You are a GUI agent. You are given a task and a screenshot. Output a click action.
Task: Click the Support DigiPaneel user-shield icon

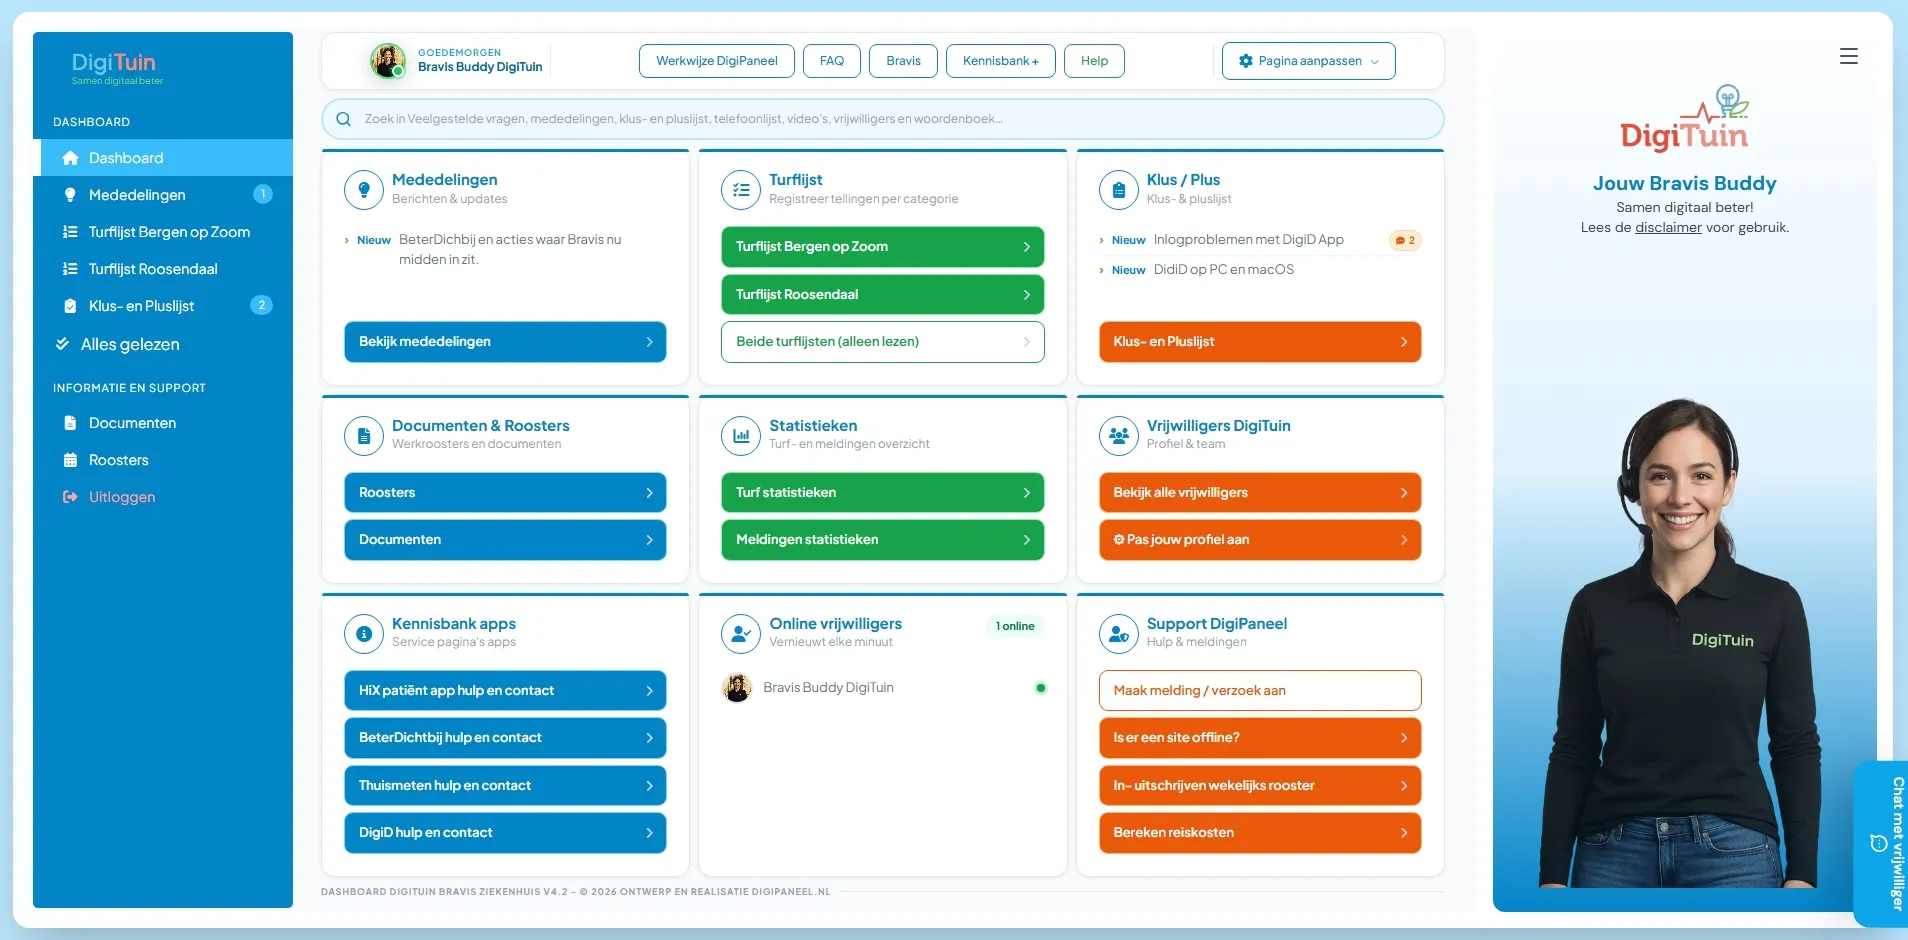pyautogui.click(x=1119, y=633)
